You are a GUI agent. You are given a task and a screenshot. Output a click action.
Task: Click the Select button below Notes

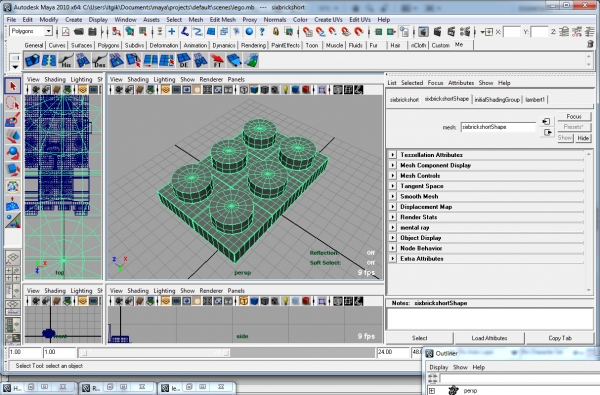pos(419,338)
